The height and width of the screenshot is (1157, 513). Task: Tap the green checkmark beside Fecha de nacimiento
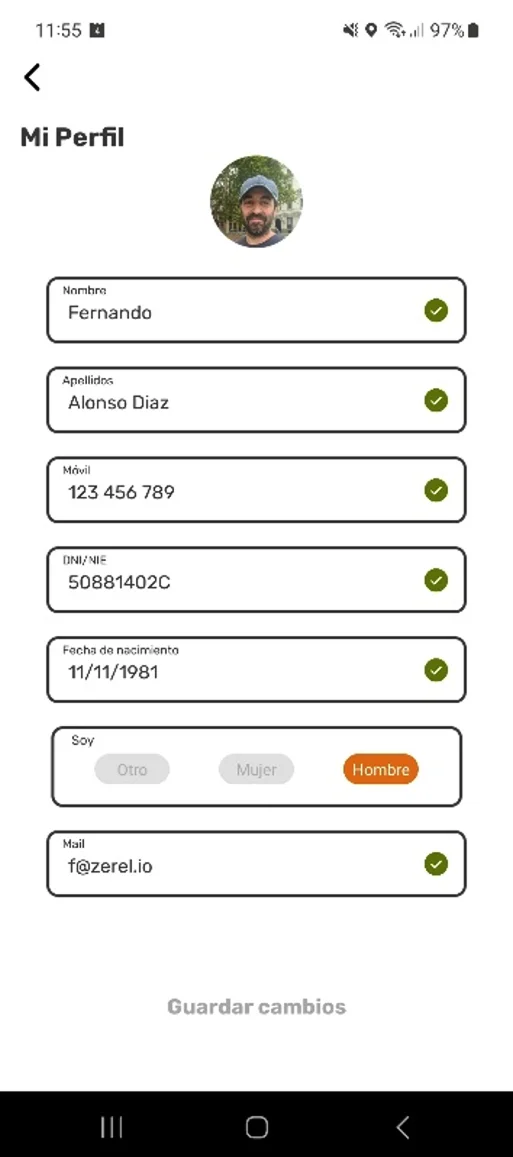tap(436, 670)
